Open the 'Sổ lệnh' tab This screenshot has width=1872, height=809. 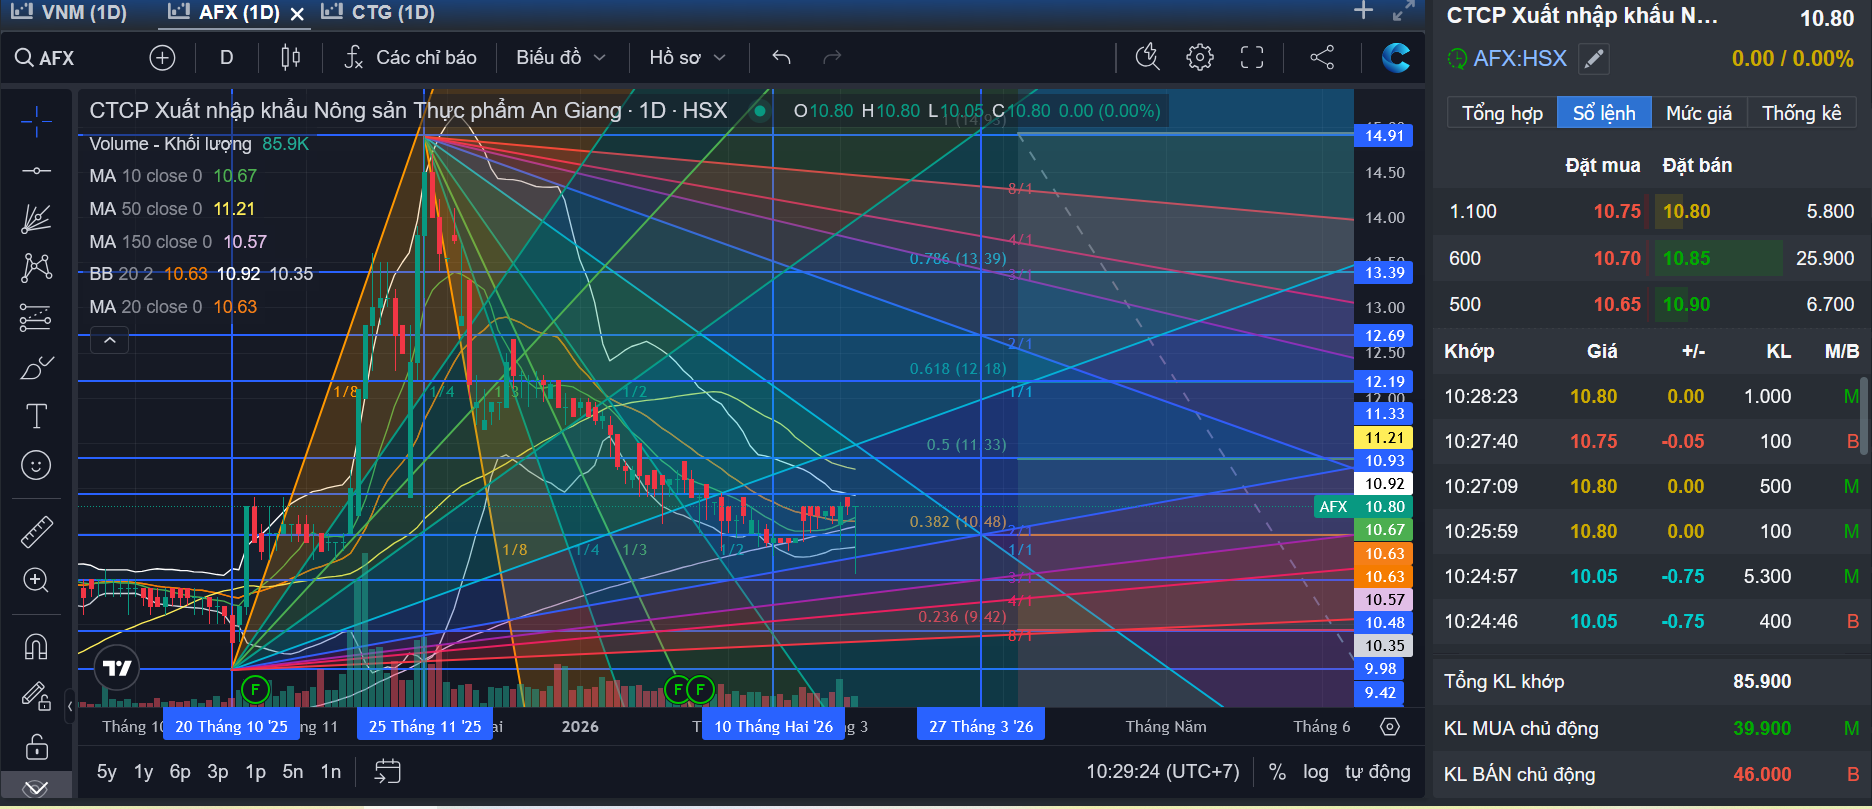coord(1604,113)
